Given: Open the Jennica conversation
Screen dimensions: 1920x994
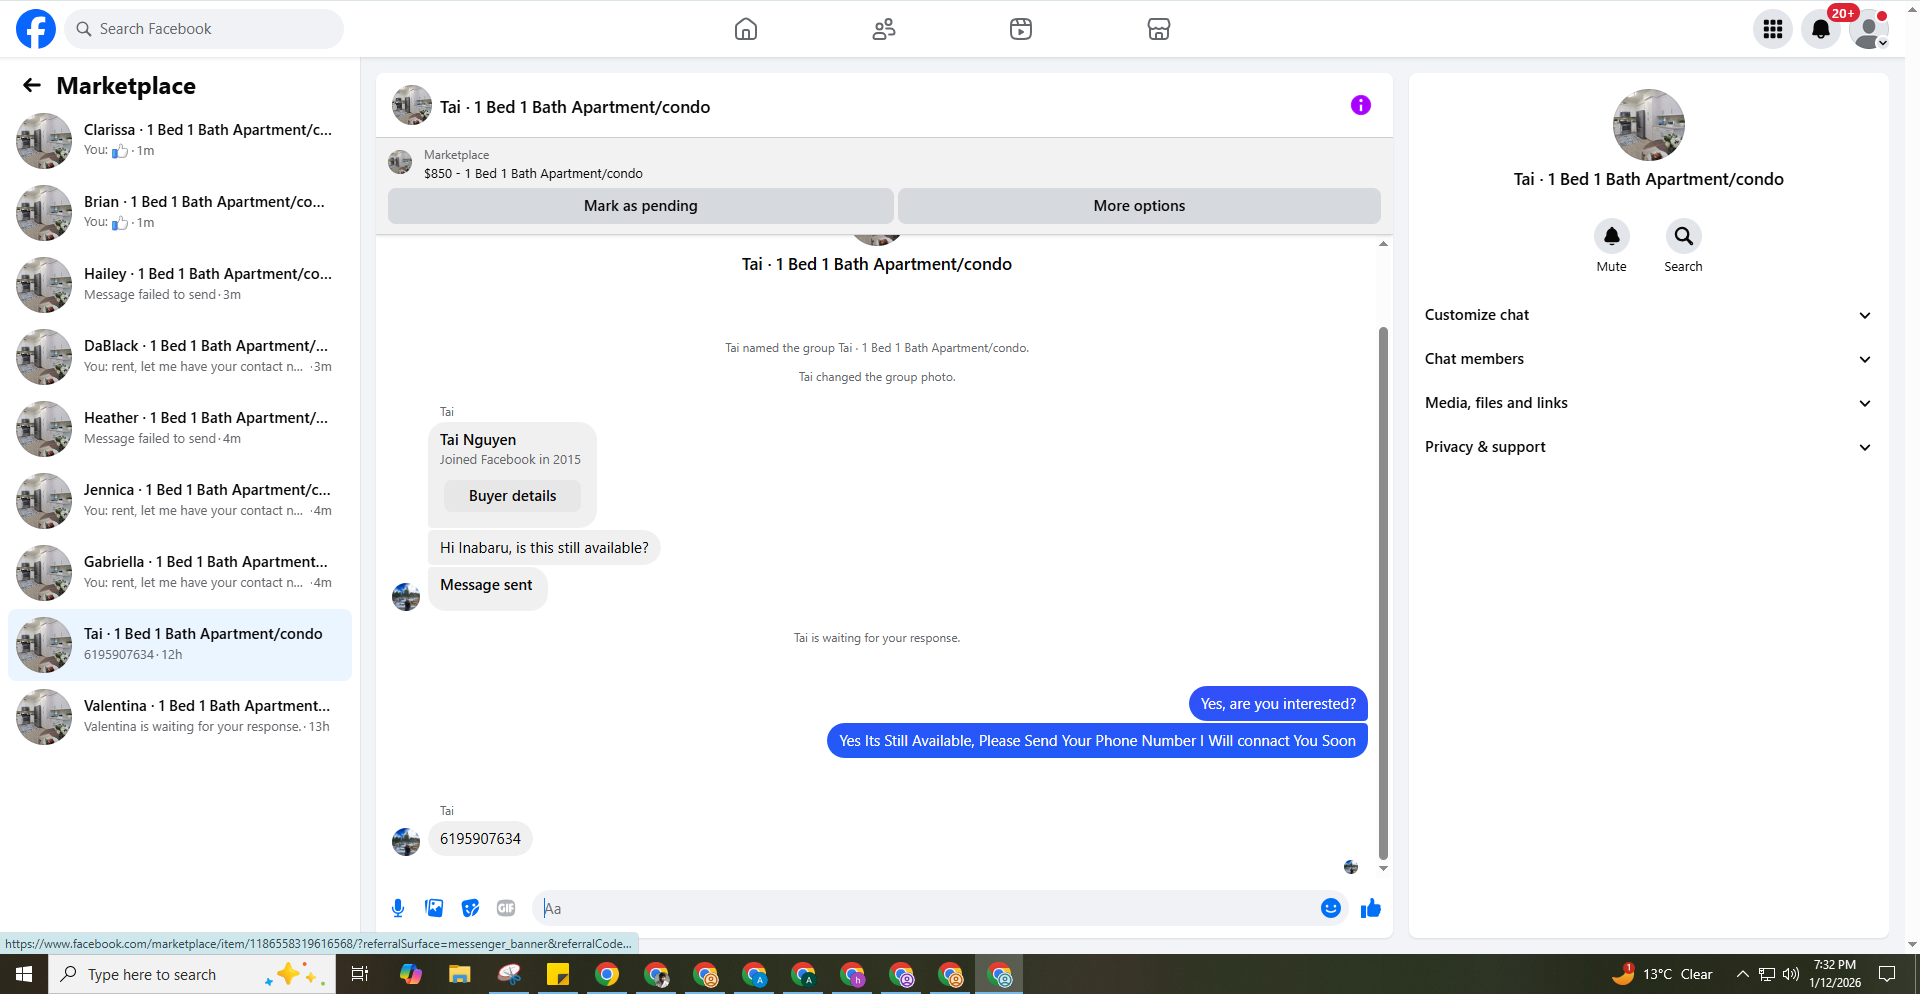Looking at the screenshot, I should (x=180, y=501).
